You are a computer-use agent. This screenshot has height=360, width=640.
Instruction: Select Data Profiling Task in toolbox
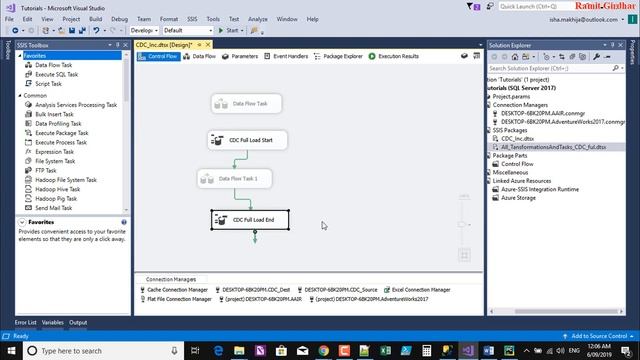(58, 124)
